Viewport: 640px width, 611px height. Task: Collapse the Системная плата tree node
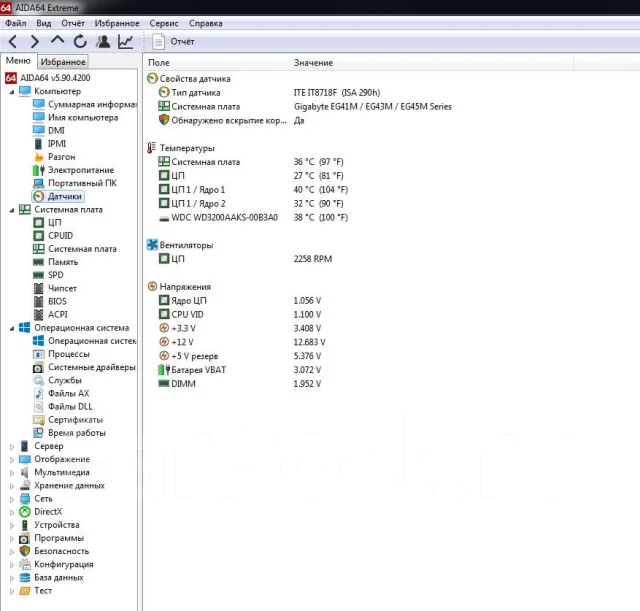[12, 210]
